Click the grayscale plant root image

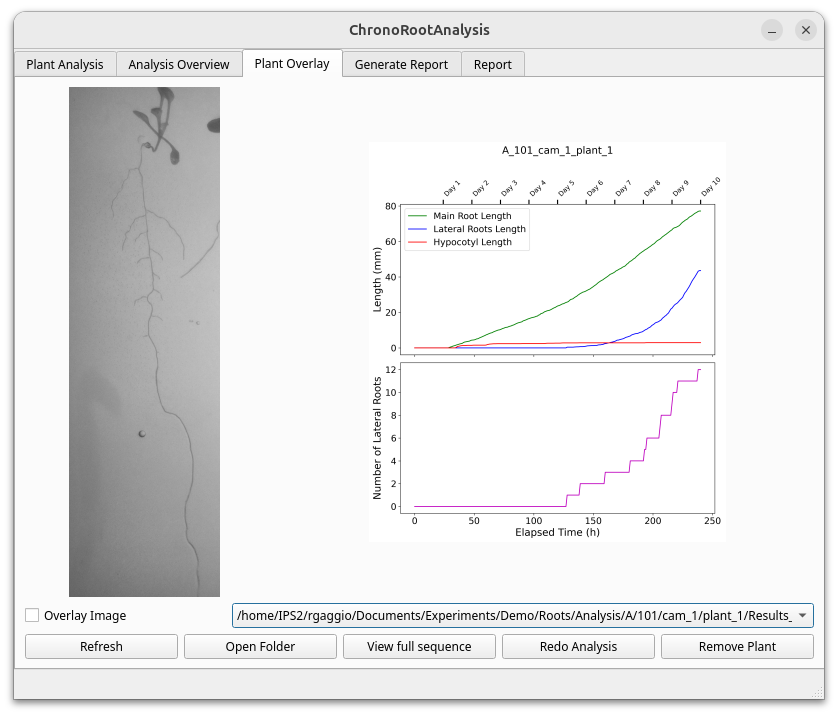(x=144, y=342)
